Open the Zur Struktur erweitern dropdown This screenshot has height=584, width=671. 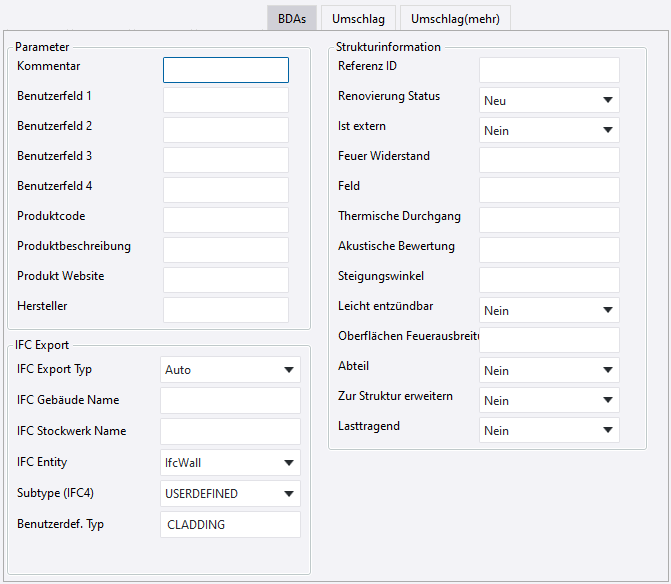coord(549,401)
